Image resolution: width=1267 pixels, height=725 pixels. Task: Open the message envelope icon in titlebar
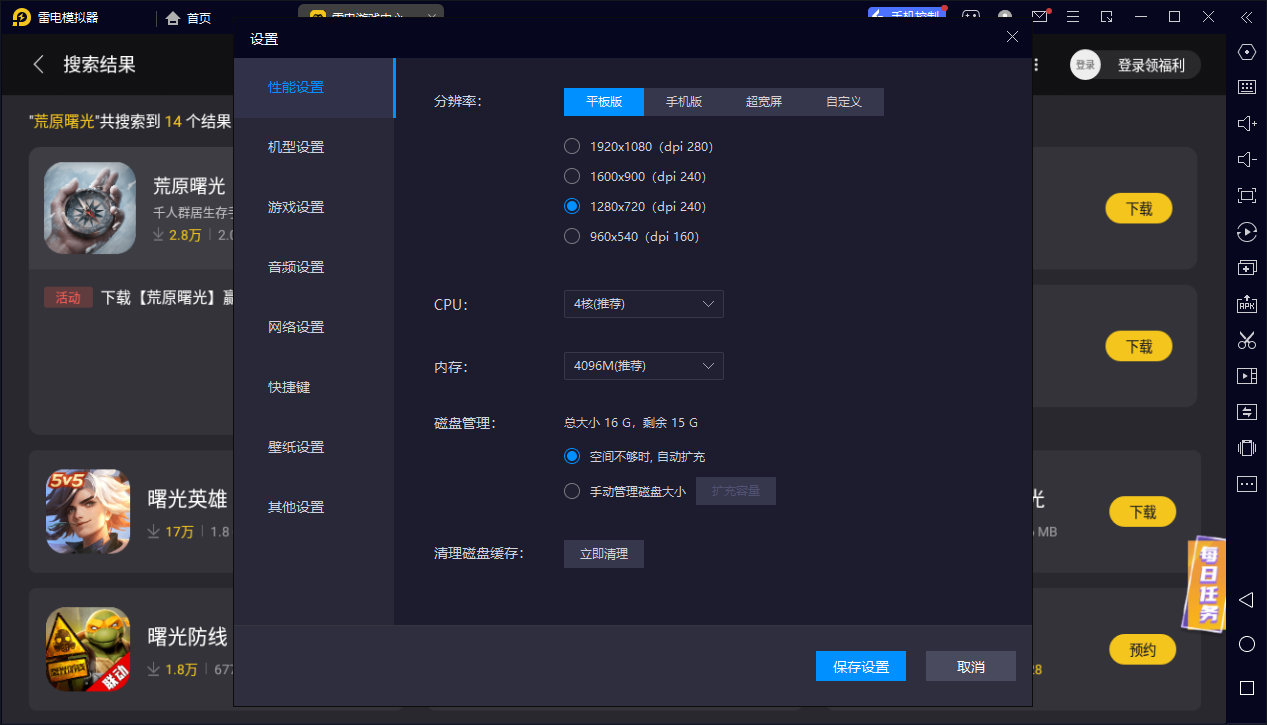pos(1040,17)
